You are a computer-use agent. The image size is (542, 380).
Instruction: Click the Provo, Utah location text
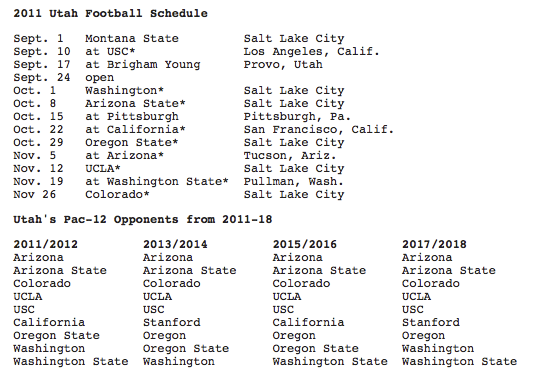point(283,65)
